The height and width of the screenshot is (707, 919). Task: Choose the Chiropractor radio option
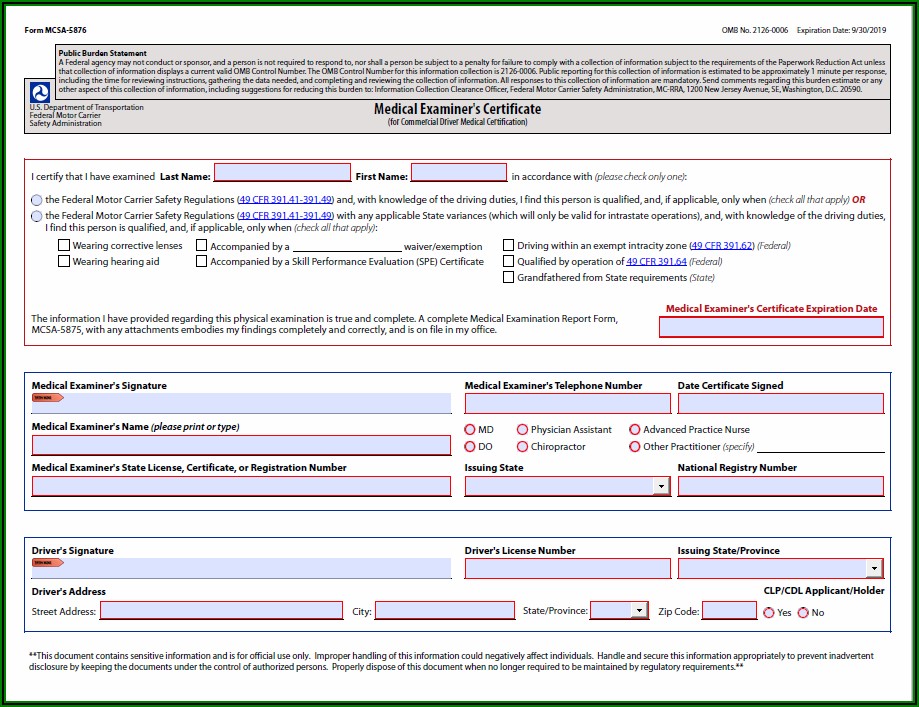[522, 447]
